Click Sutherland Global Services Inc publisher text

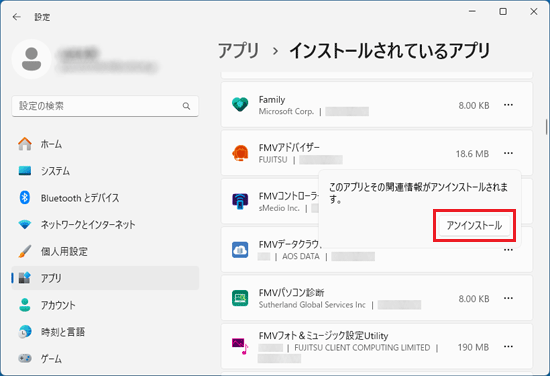pos(312,305)
